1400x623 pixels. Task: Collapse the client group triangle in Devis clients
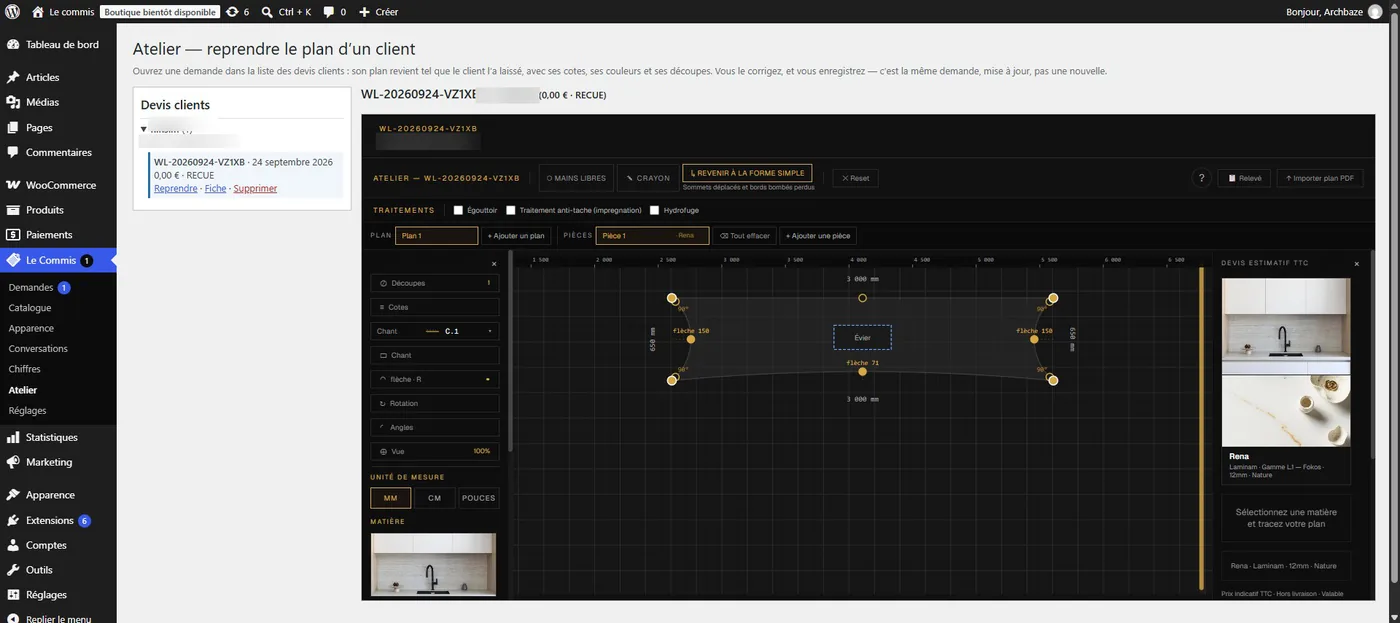144,129
